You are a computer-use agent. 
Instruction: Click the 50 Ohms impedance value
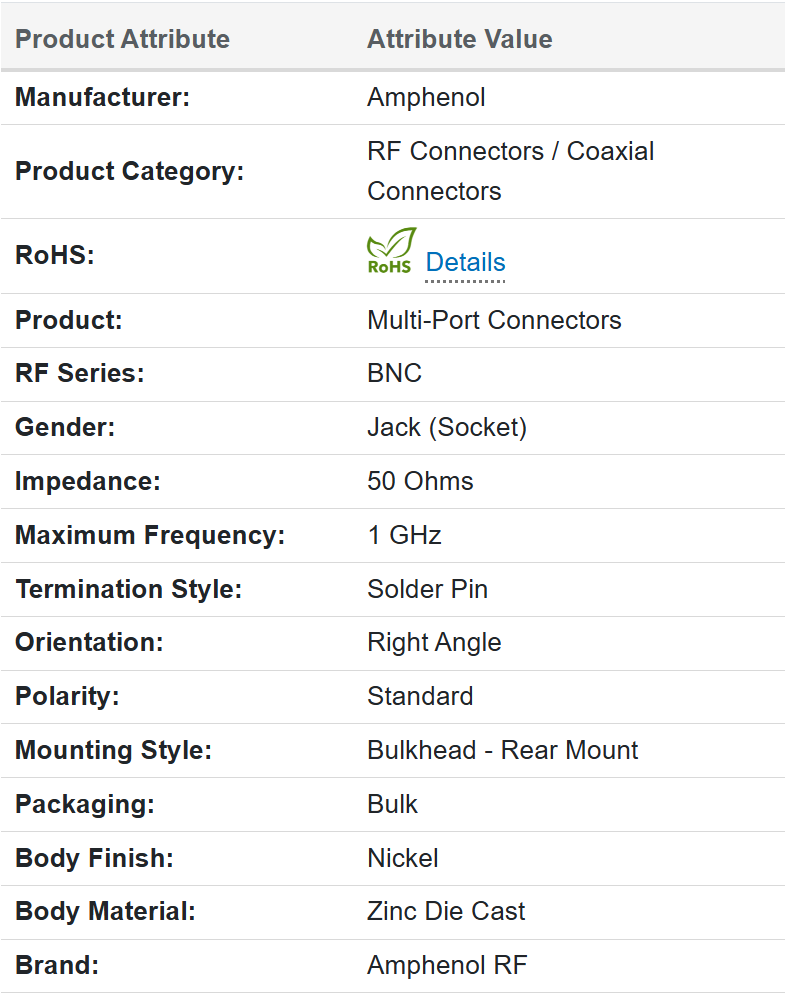pos(420,482)
